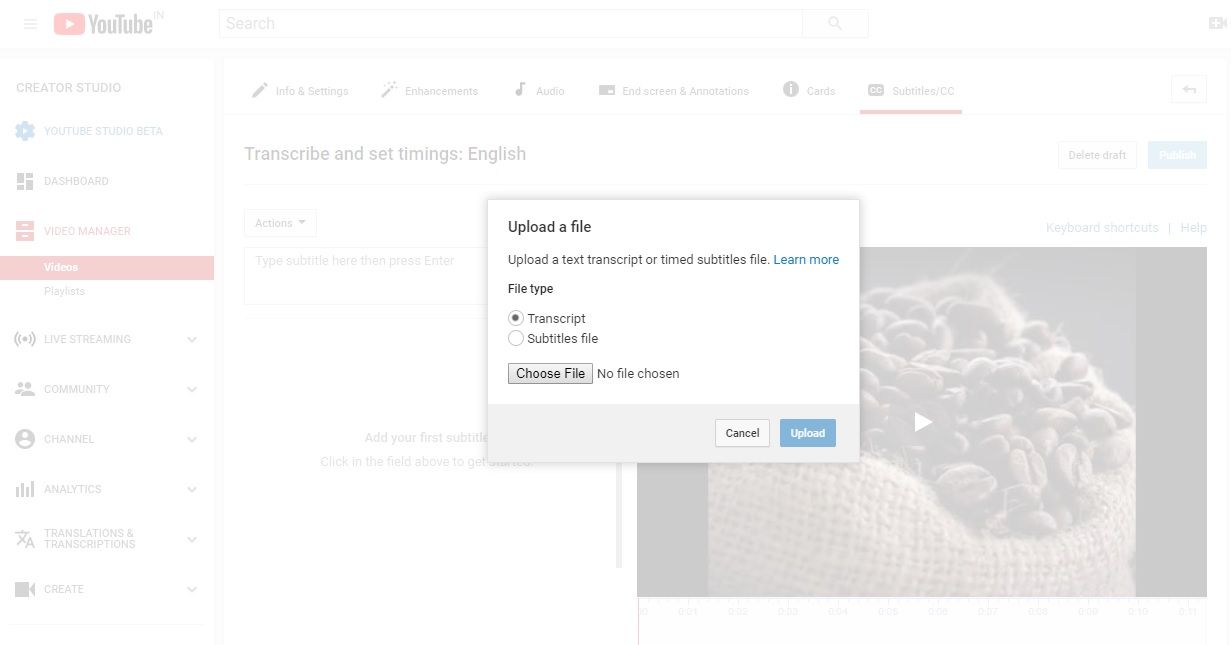Open YouTube Studio Beta label
Viewport: 1231px width, 645px height.
pos(103,131)
